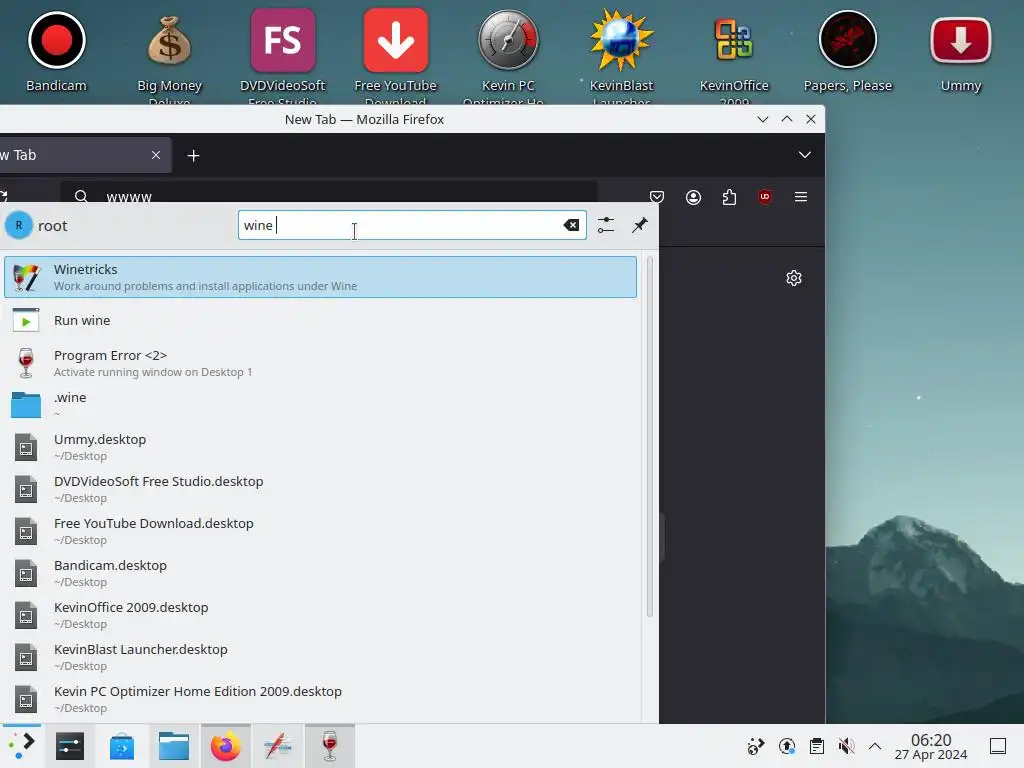Viewport: 1024px width, 768px height.
Task: Click the root user avatar
Action: (19, 225)
